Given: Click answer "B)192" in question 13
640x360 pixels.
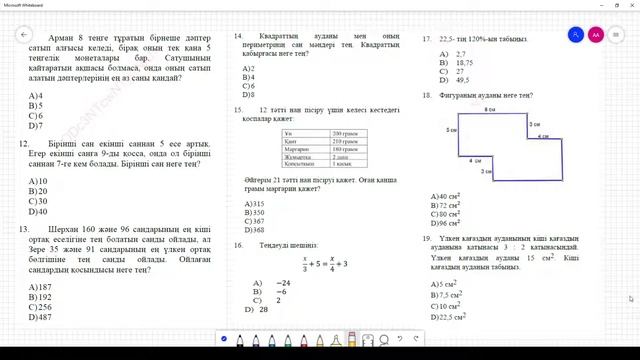Looking at the screenshot, I should (x=40, y=297).
